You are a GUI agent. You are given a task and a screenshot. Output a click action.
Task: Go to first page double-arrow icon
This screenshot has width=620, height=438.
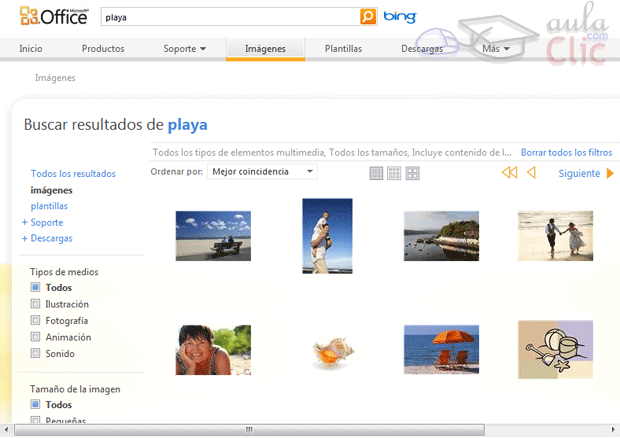coord(509,173)
